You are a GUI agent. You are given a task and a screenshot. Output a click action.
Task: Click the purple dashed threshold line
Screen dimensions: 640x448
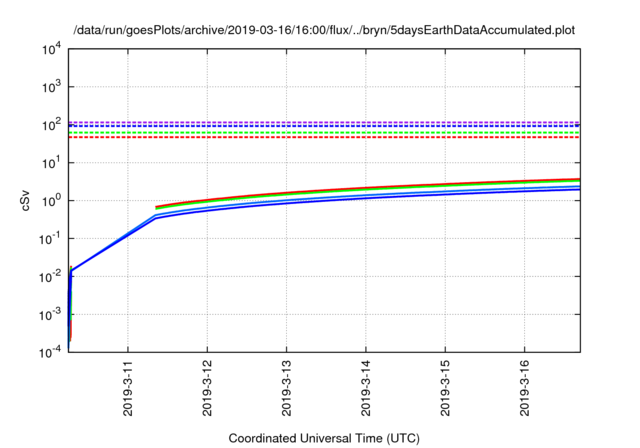[x=324, y=122]
